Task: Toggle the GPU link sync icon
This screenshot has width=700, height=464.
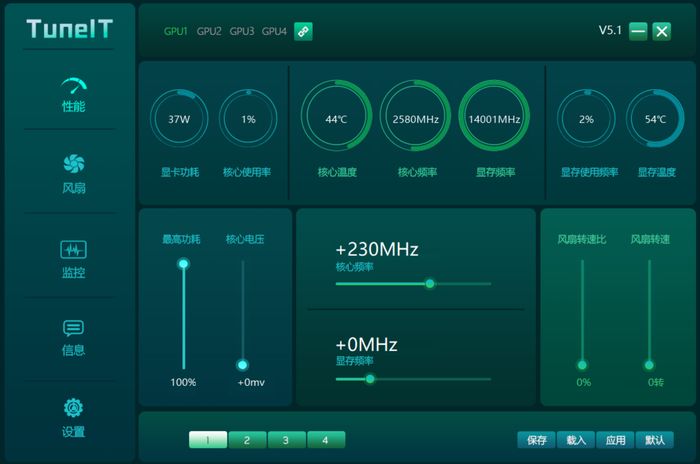Action: (x=303, y=31)
